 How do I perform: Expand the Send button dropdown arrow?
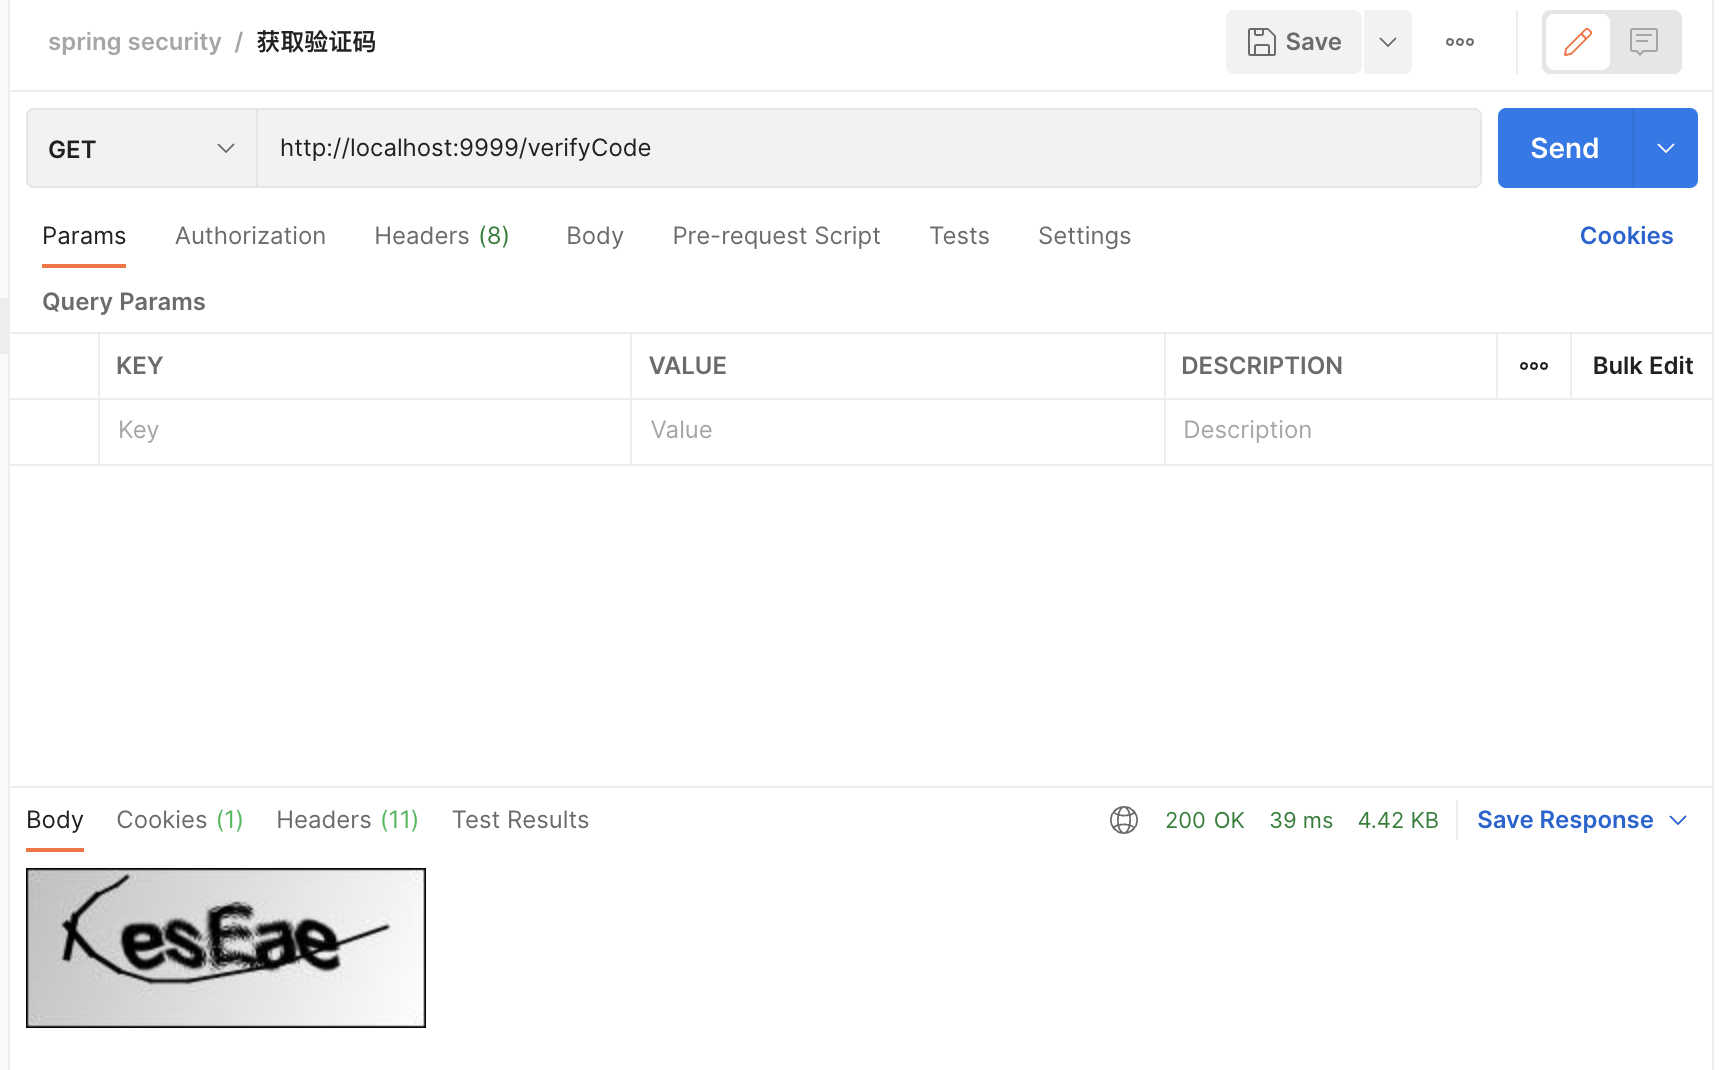click(x=1665, y=148)
